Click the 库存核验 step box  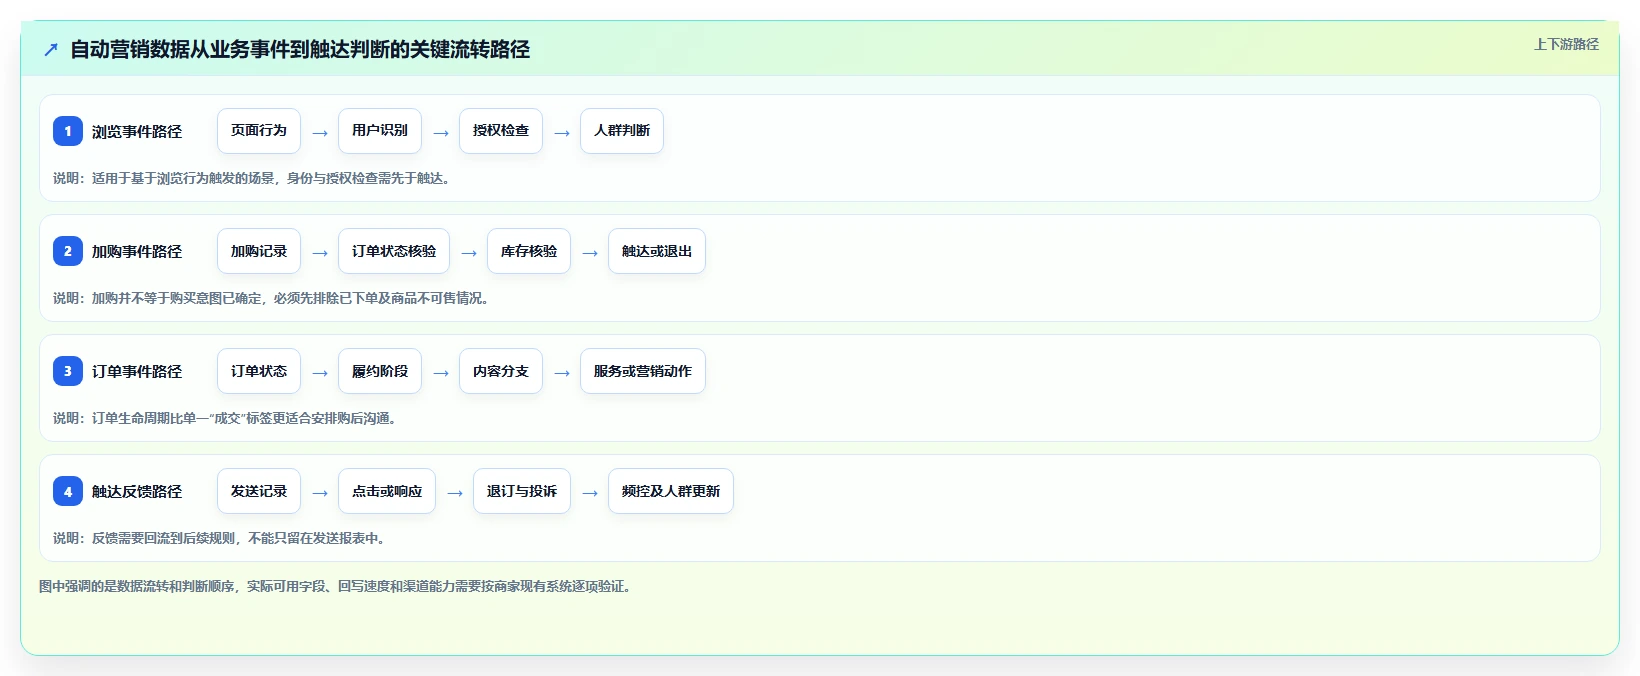click(x=529, y=251)
